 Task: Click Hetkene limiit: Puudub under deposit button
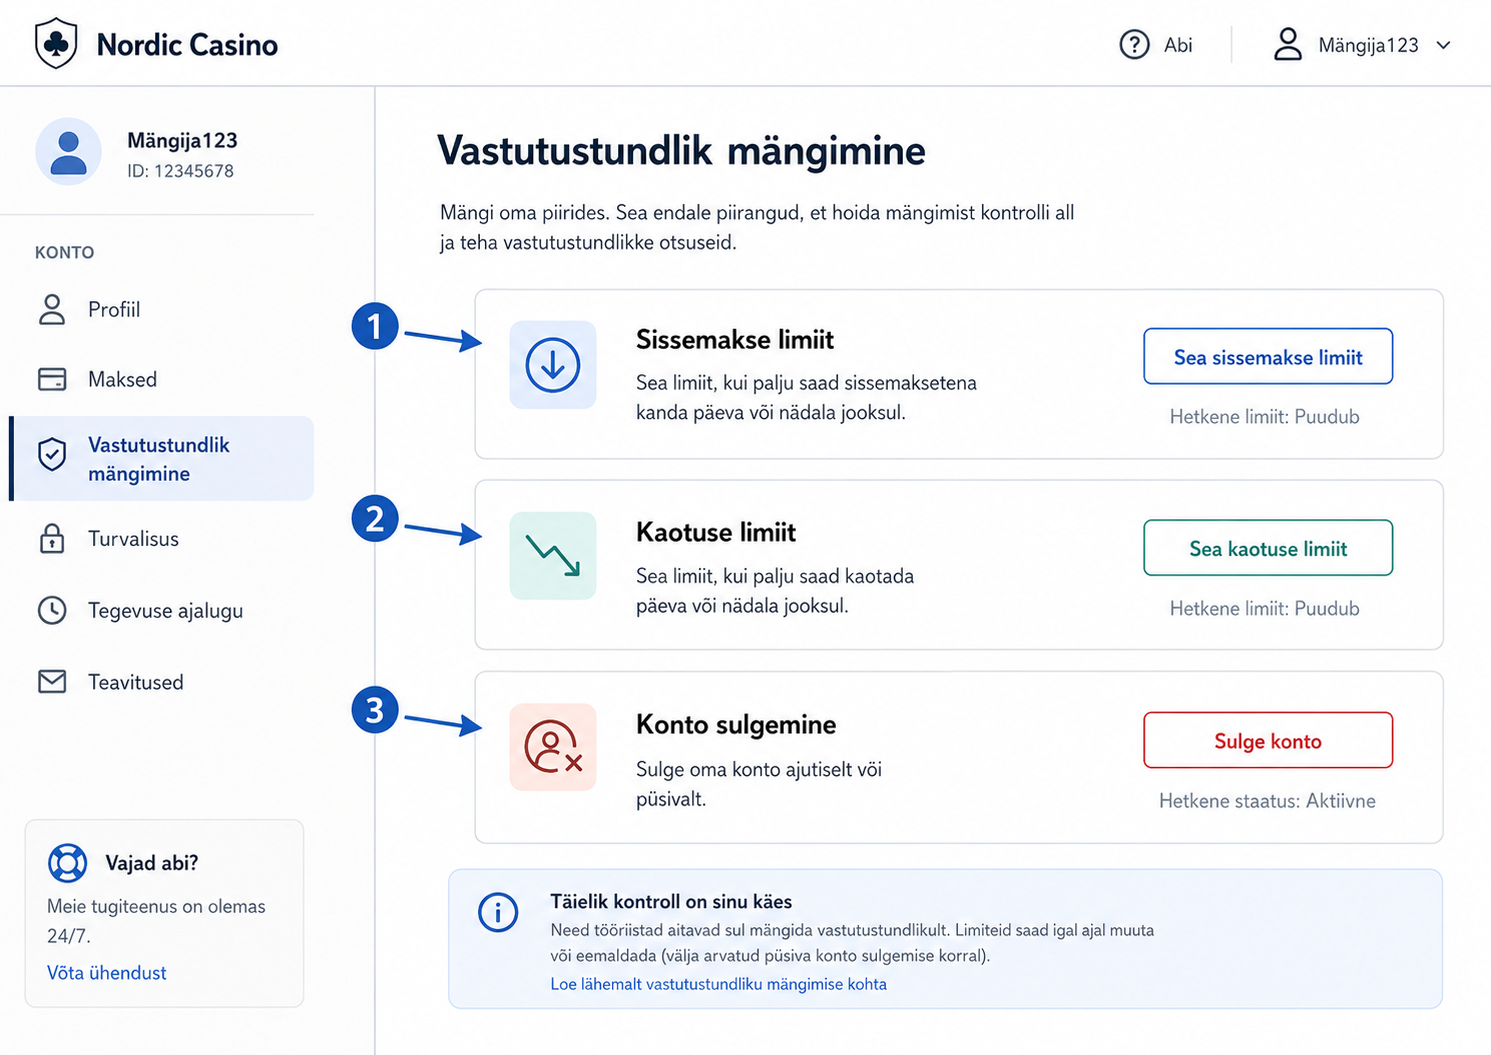[1265, 417]
